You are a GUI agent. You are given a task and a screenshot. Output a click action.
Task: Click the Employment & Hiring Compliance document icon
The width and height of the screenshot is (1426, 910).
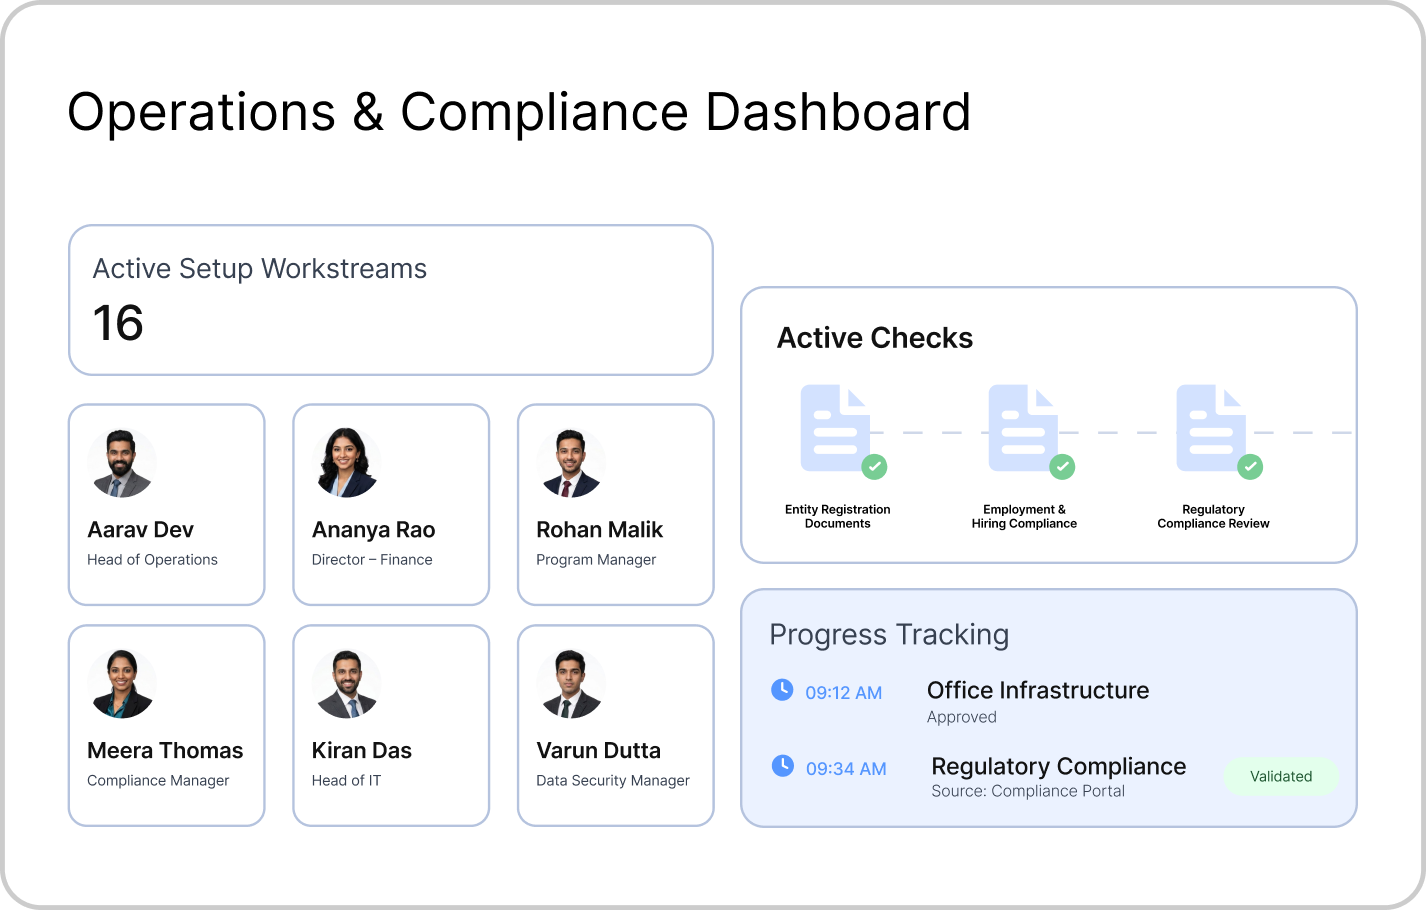[1023, 428]
